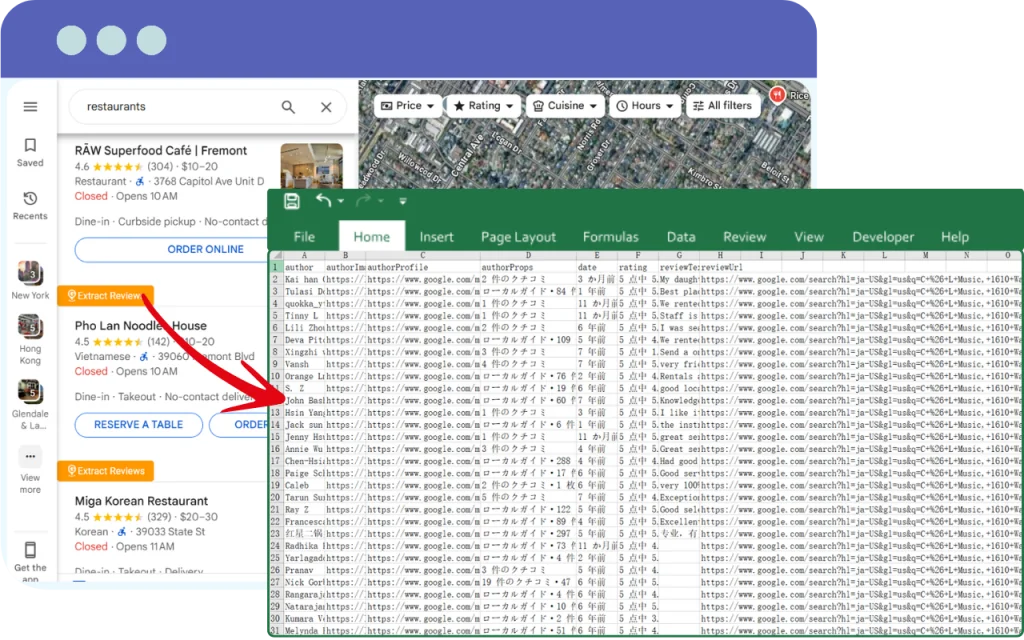Open All filters panel
1024x640 pixels.
[x=723, y=106]
